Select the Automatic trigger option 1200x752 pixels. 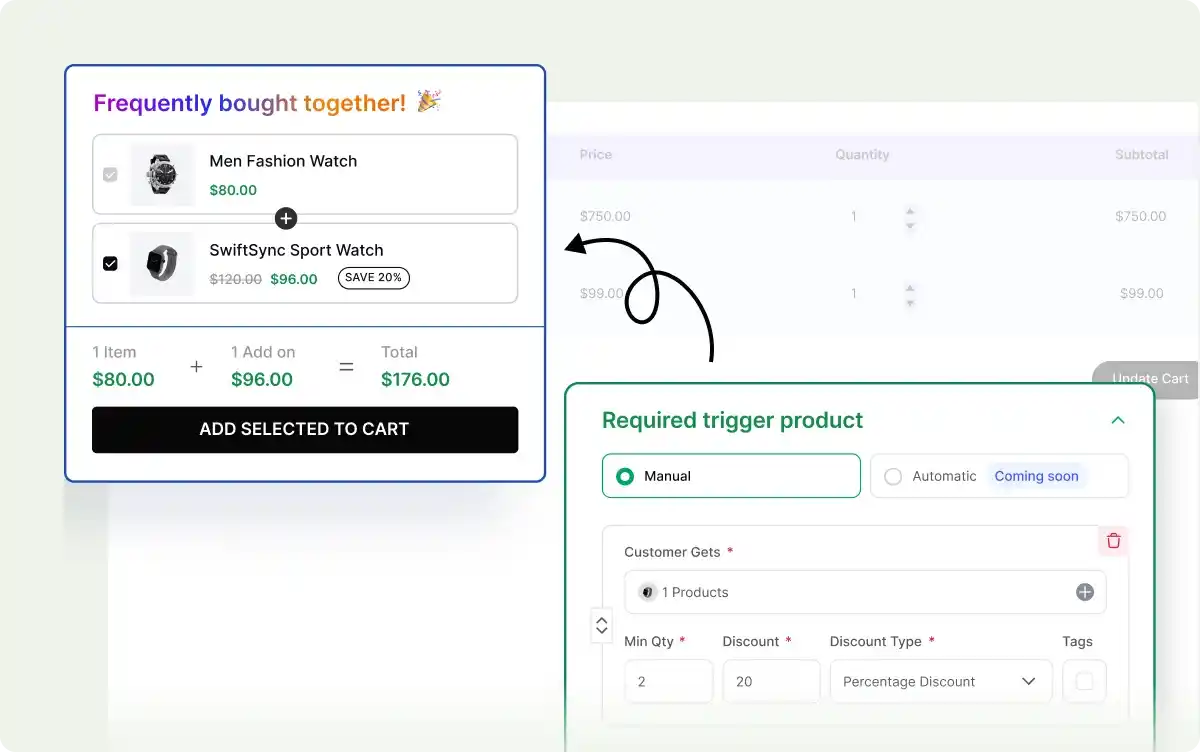893,476
